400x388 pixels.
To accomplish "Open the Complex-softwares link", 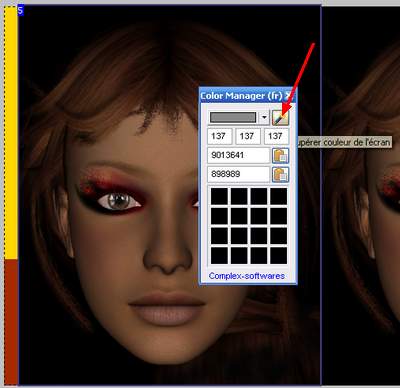I will (247, 276).
